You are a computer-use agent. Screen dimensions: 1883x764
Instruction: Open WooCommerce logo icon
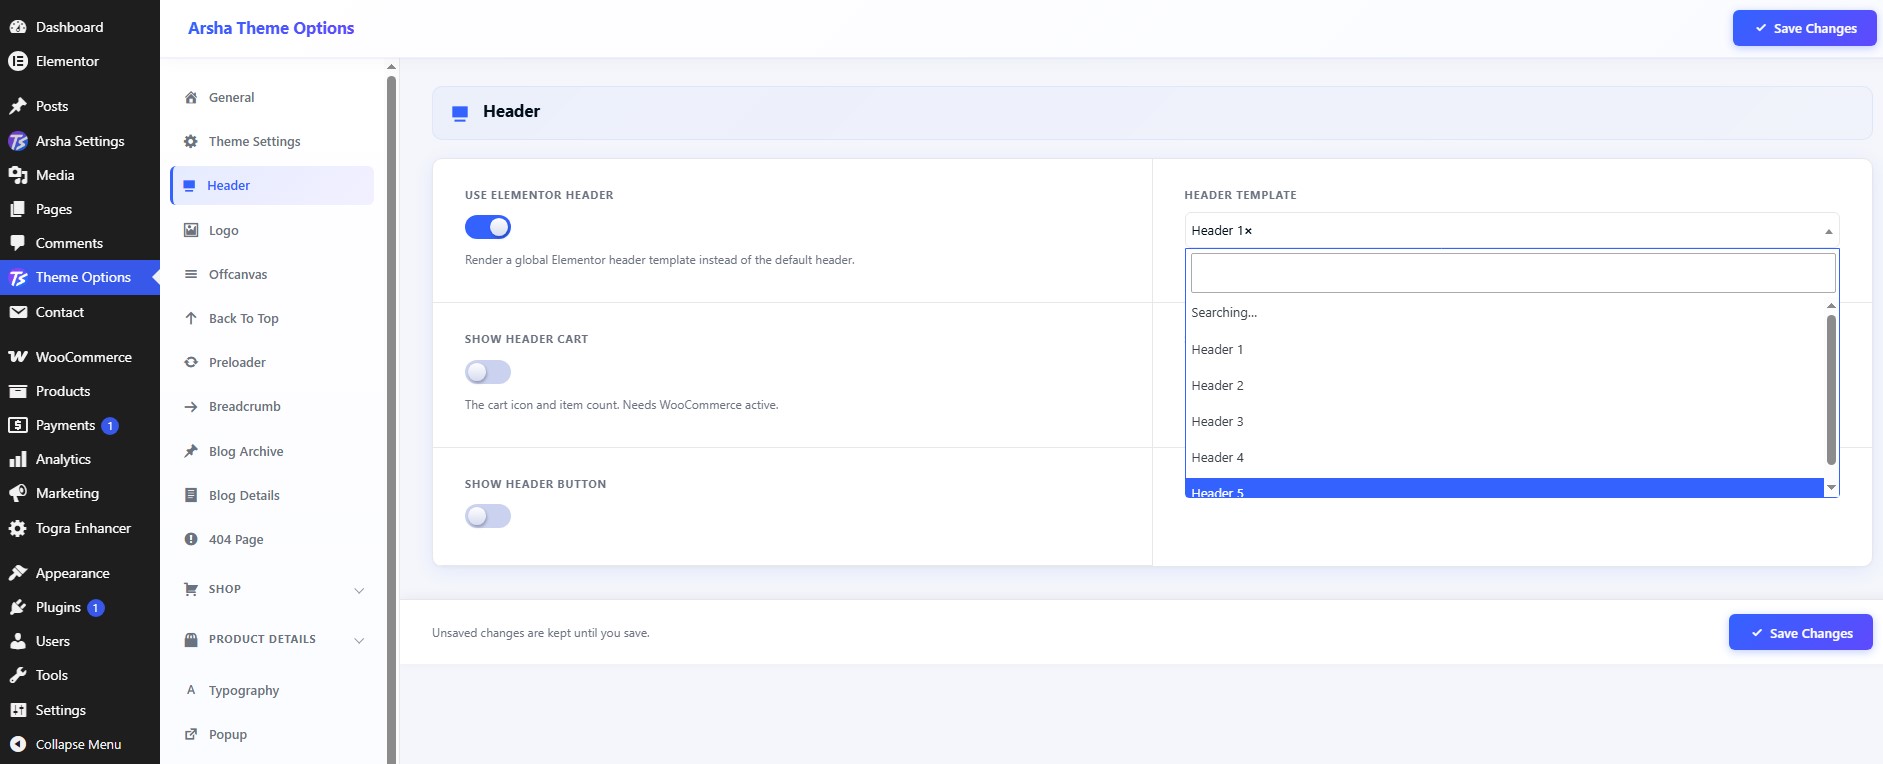(x=17, y=357)
